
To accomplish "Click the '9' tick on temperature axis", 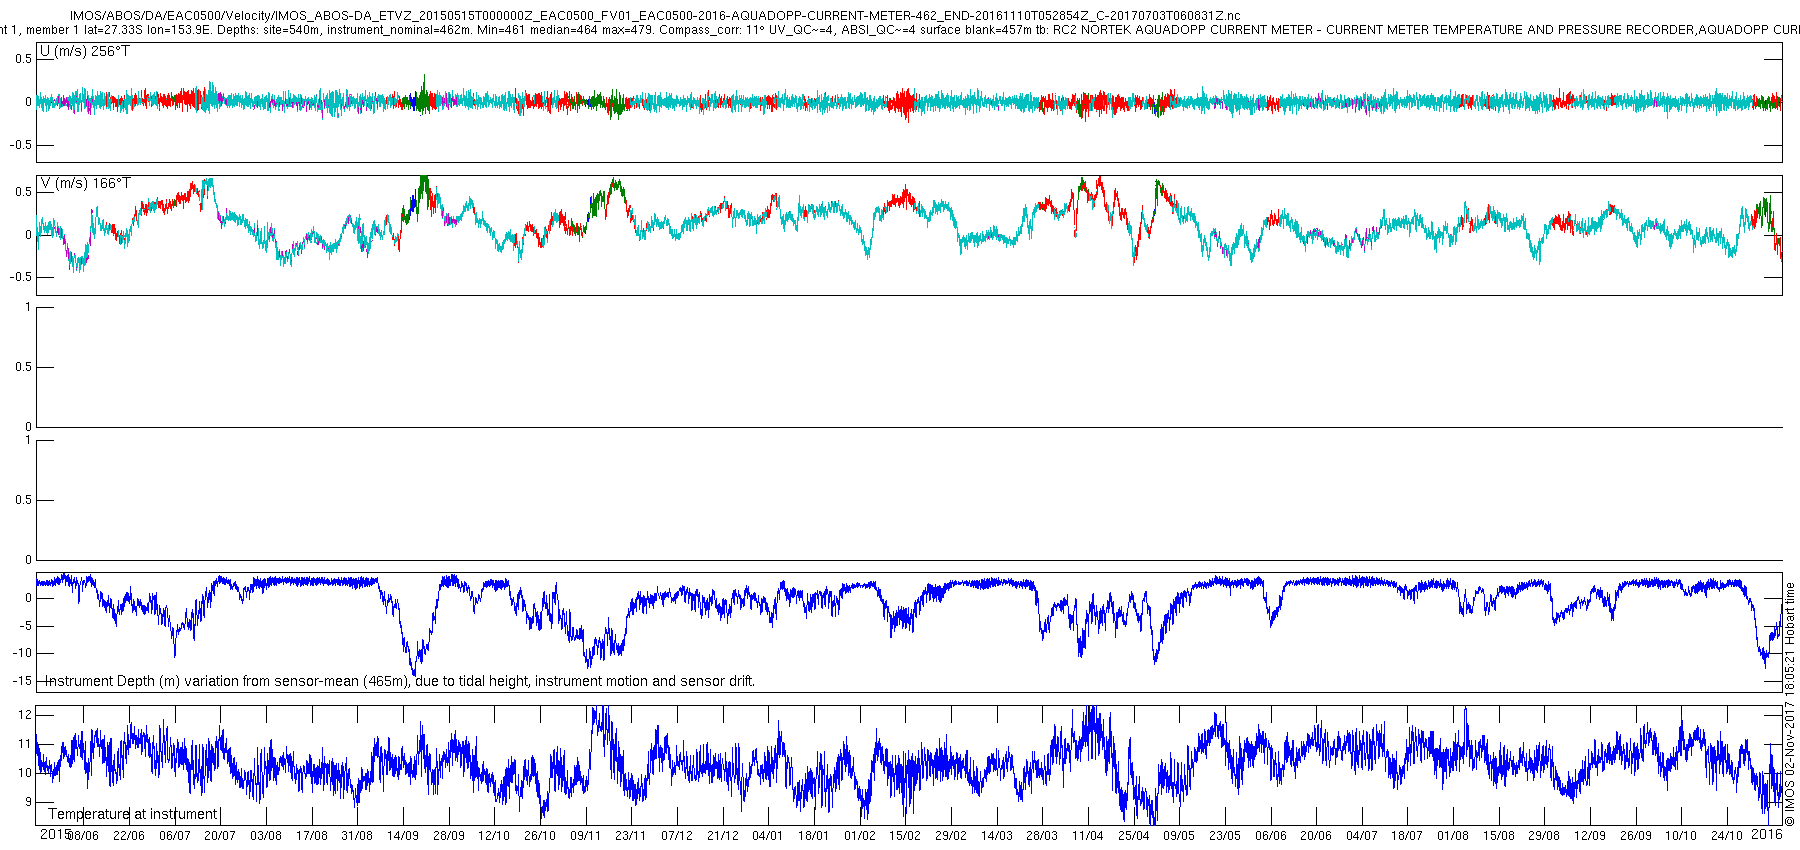I will 28,802.
